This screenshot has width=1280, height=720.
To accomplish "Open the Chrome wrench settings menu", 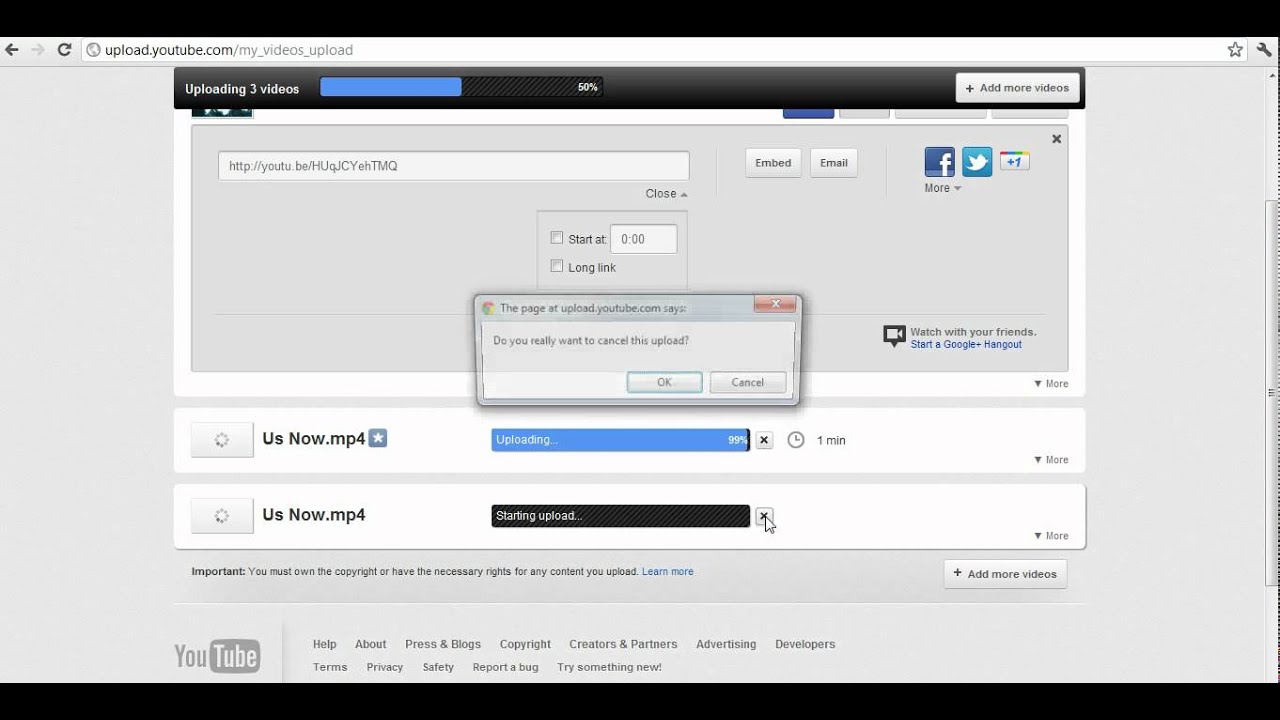I will pyautogui.click(x=1264, y=49).
